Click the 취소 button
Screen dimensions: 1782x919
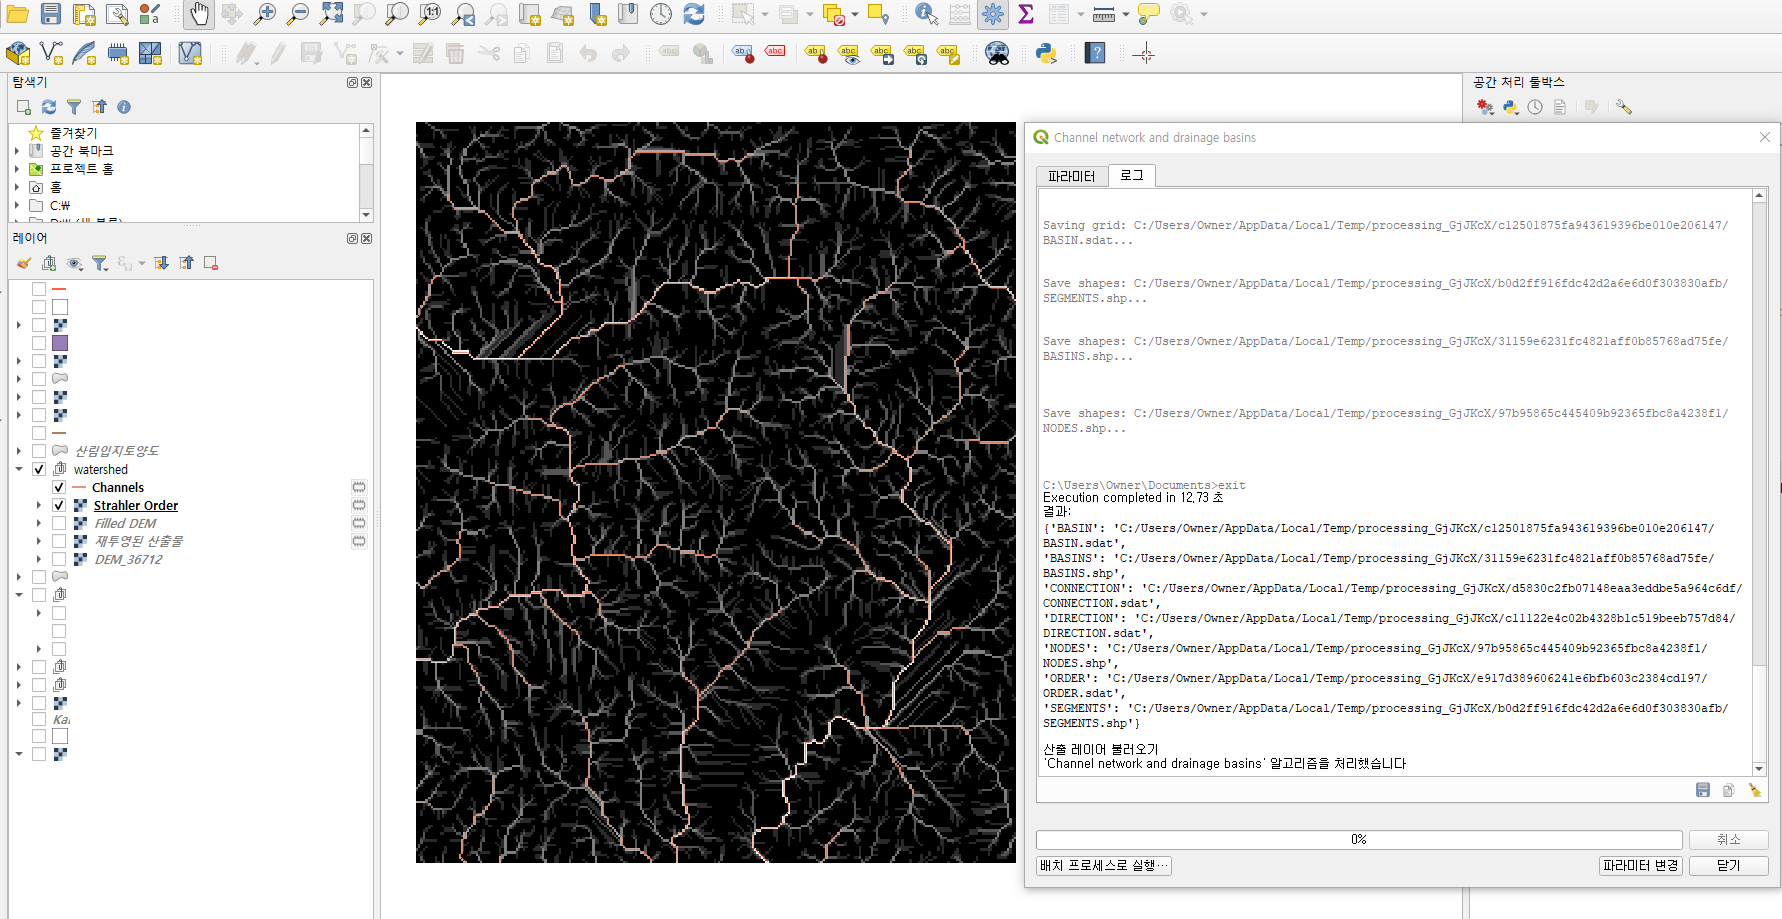pos(1728,840)
